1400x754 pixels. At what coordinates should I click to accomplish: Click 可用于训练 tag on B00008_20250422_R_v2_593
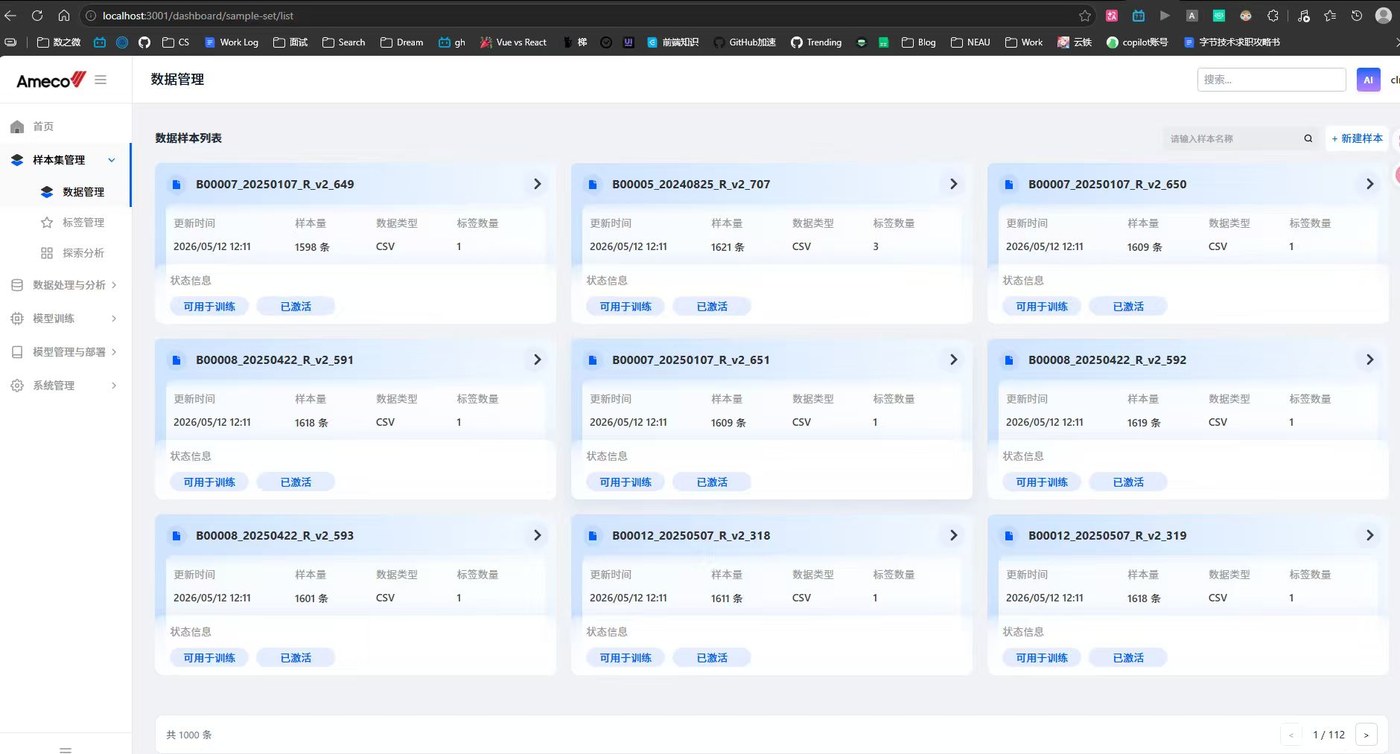(209, 658)
